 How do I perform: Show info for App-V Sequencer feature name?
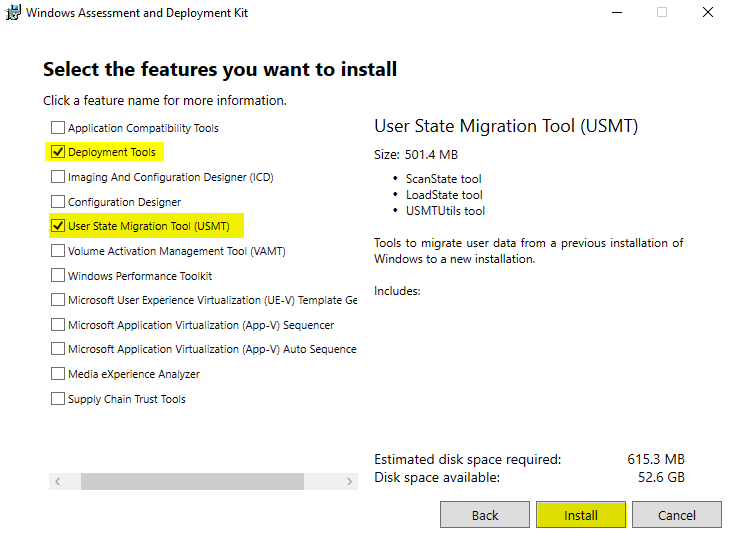click(200, 325)
